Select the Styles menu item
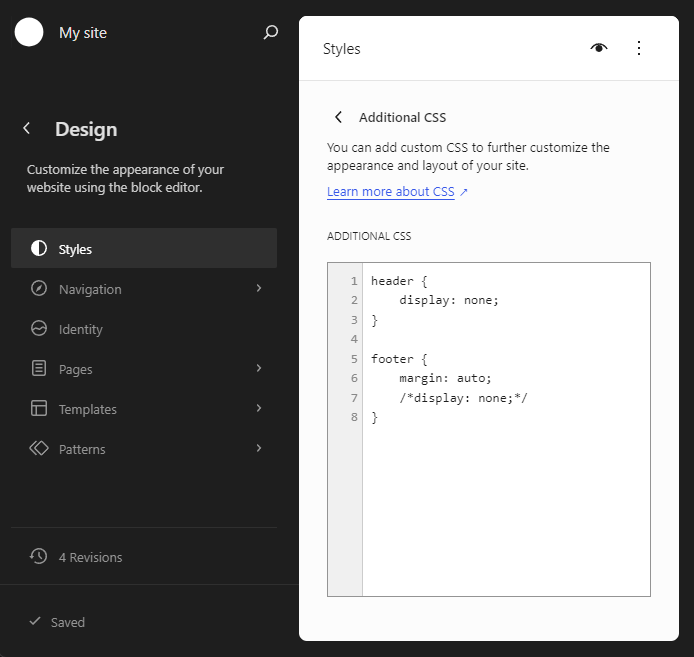This screenshot has height=657, width=694. pos(144,248)
